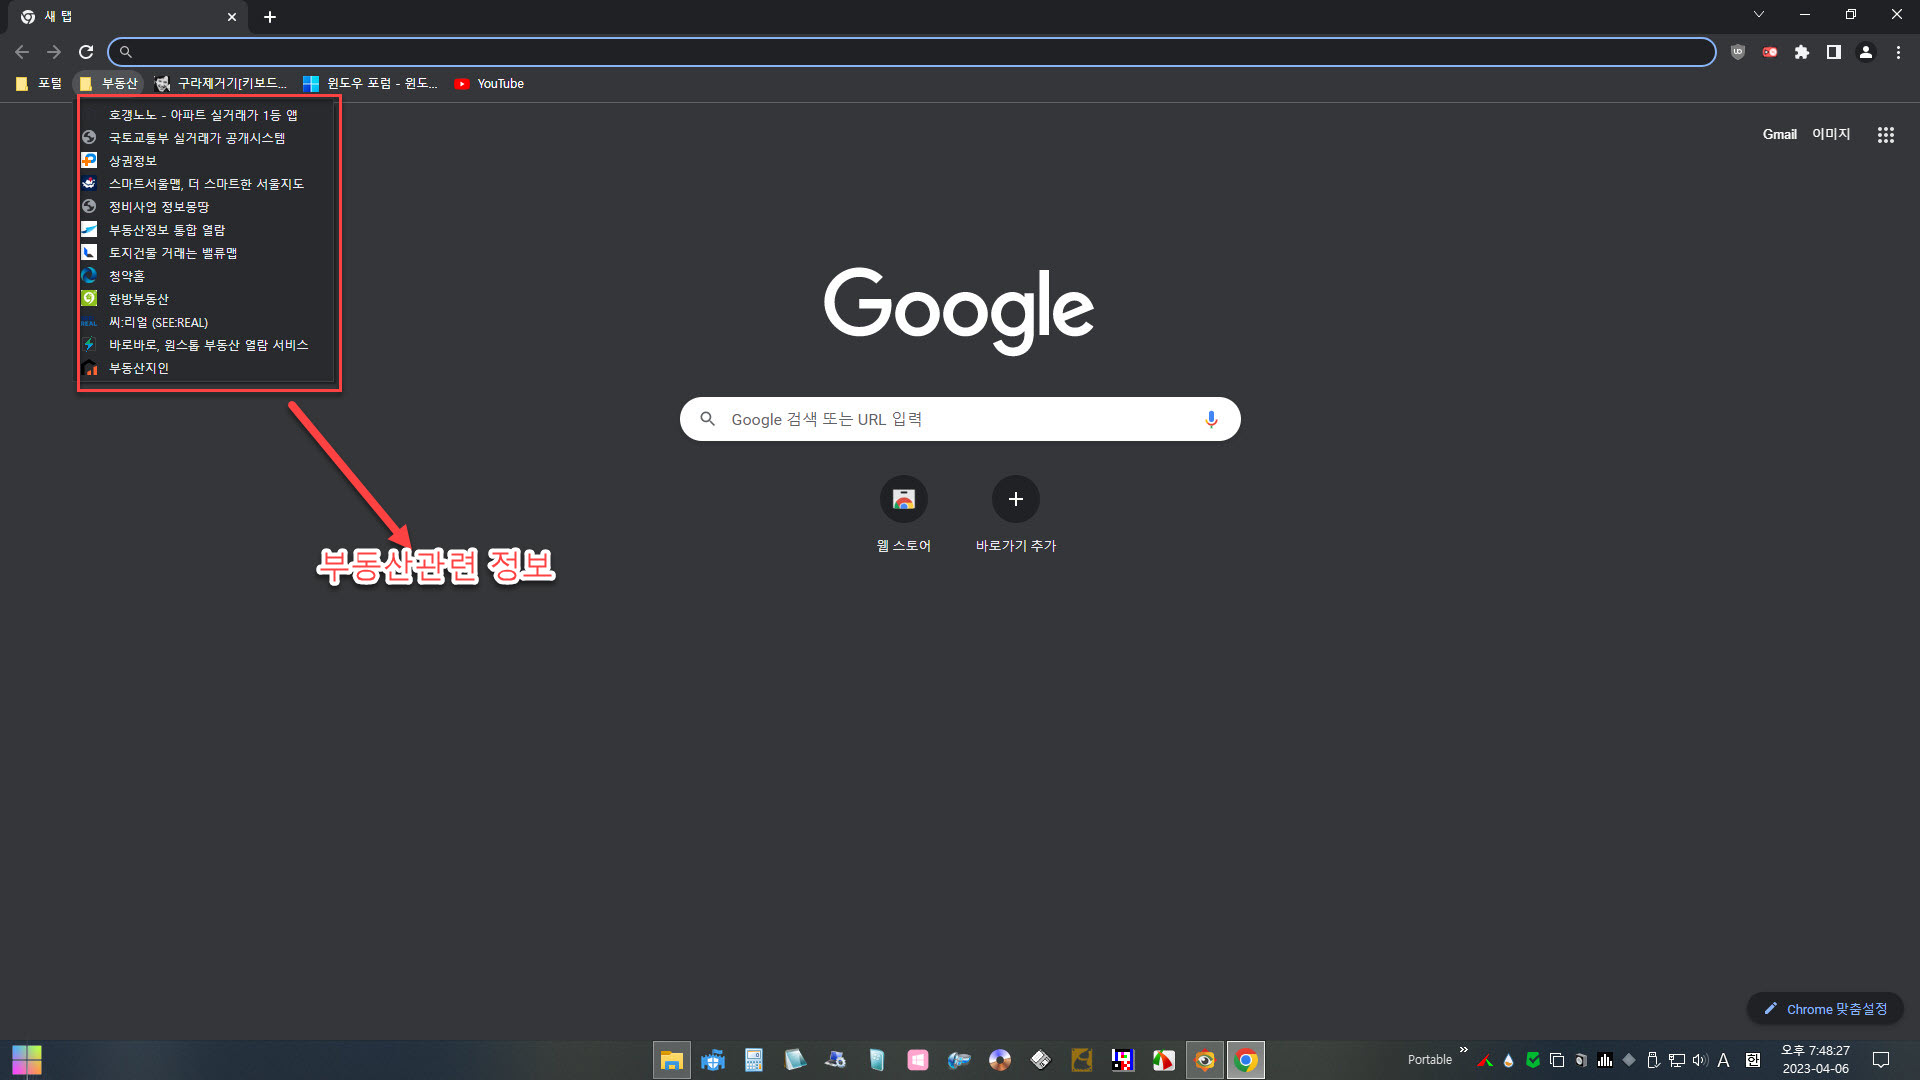
Task: Open the 포털 bookmarks folder
Action: (39, 84)
